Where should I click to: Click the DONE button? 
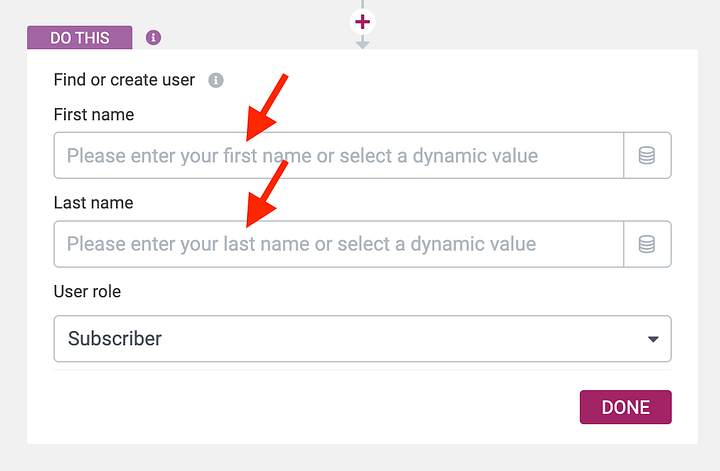coord(625,407)
